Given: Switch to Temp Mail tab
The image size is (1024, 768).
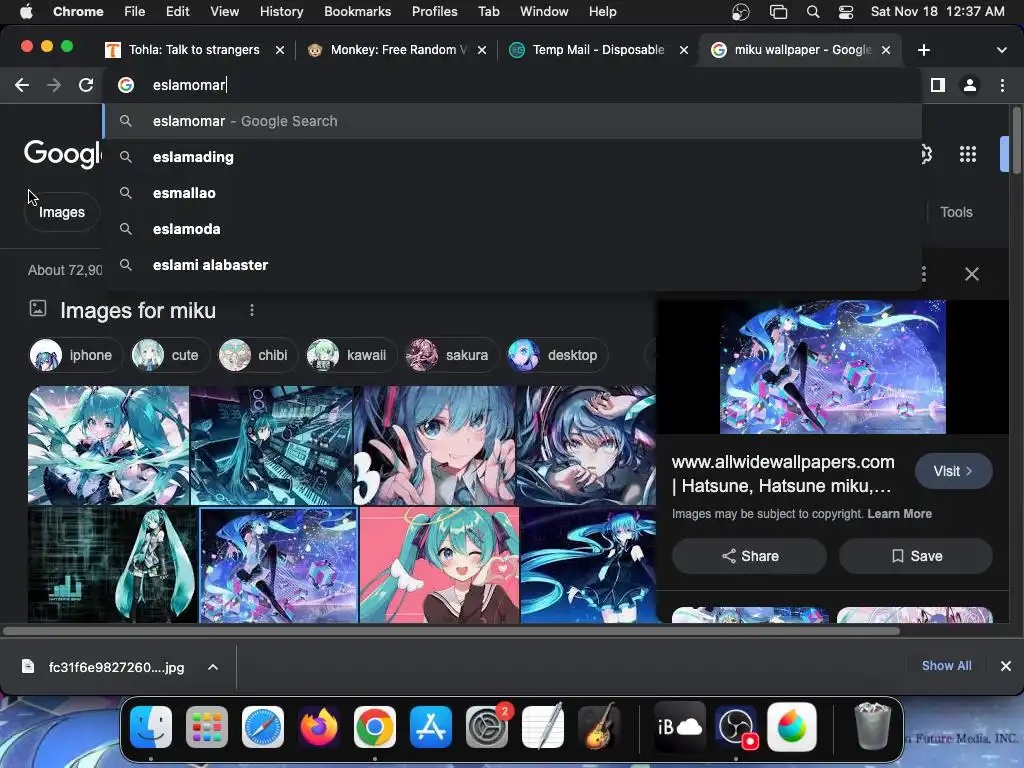Looking at the screenshot, I should coord(598,50).
